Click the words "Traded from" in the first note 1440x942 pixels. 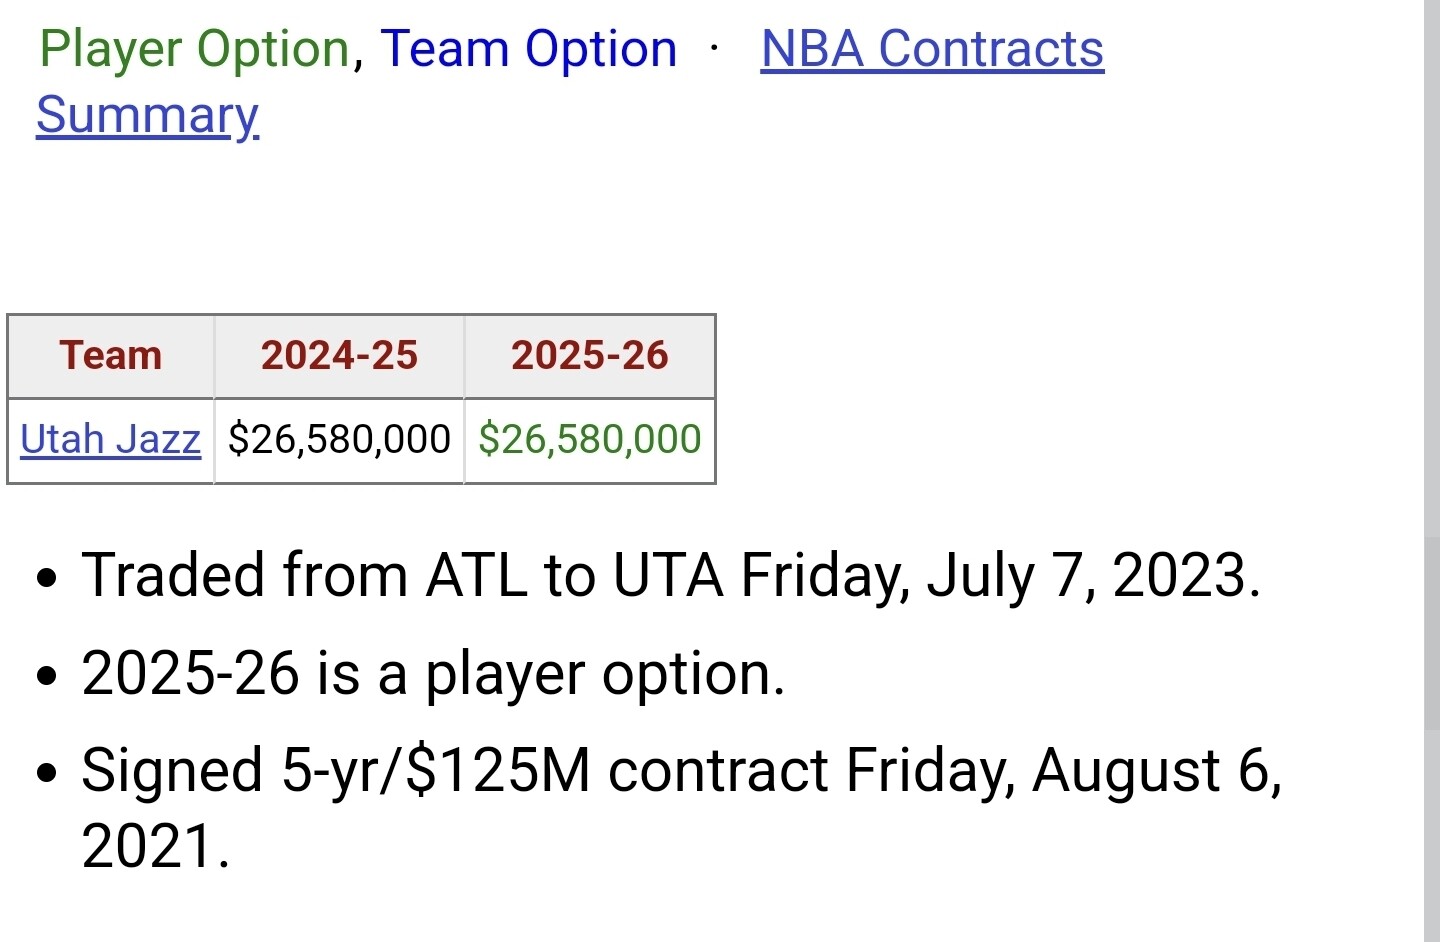coord(244,577)
